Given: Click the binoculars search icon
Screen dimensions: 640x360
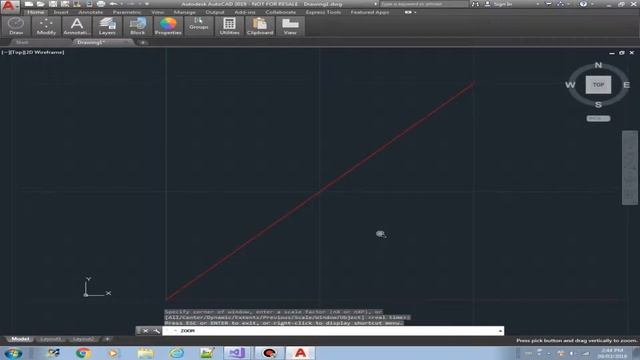Looking at the screenshot, I should tap(475, 4).
